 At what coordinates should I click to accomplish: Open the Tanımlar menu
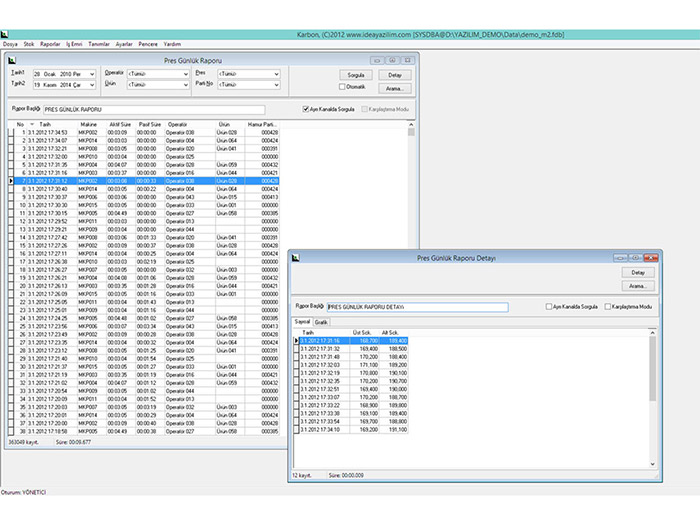pos(99,45)
